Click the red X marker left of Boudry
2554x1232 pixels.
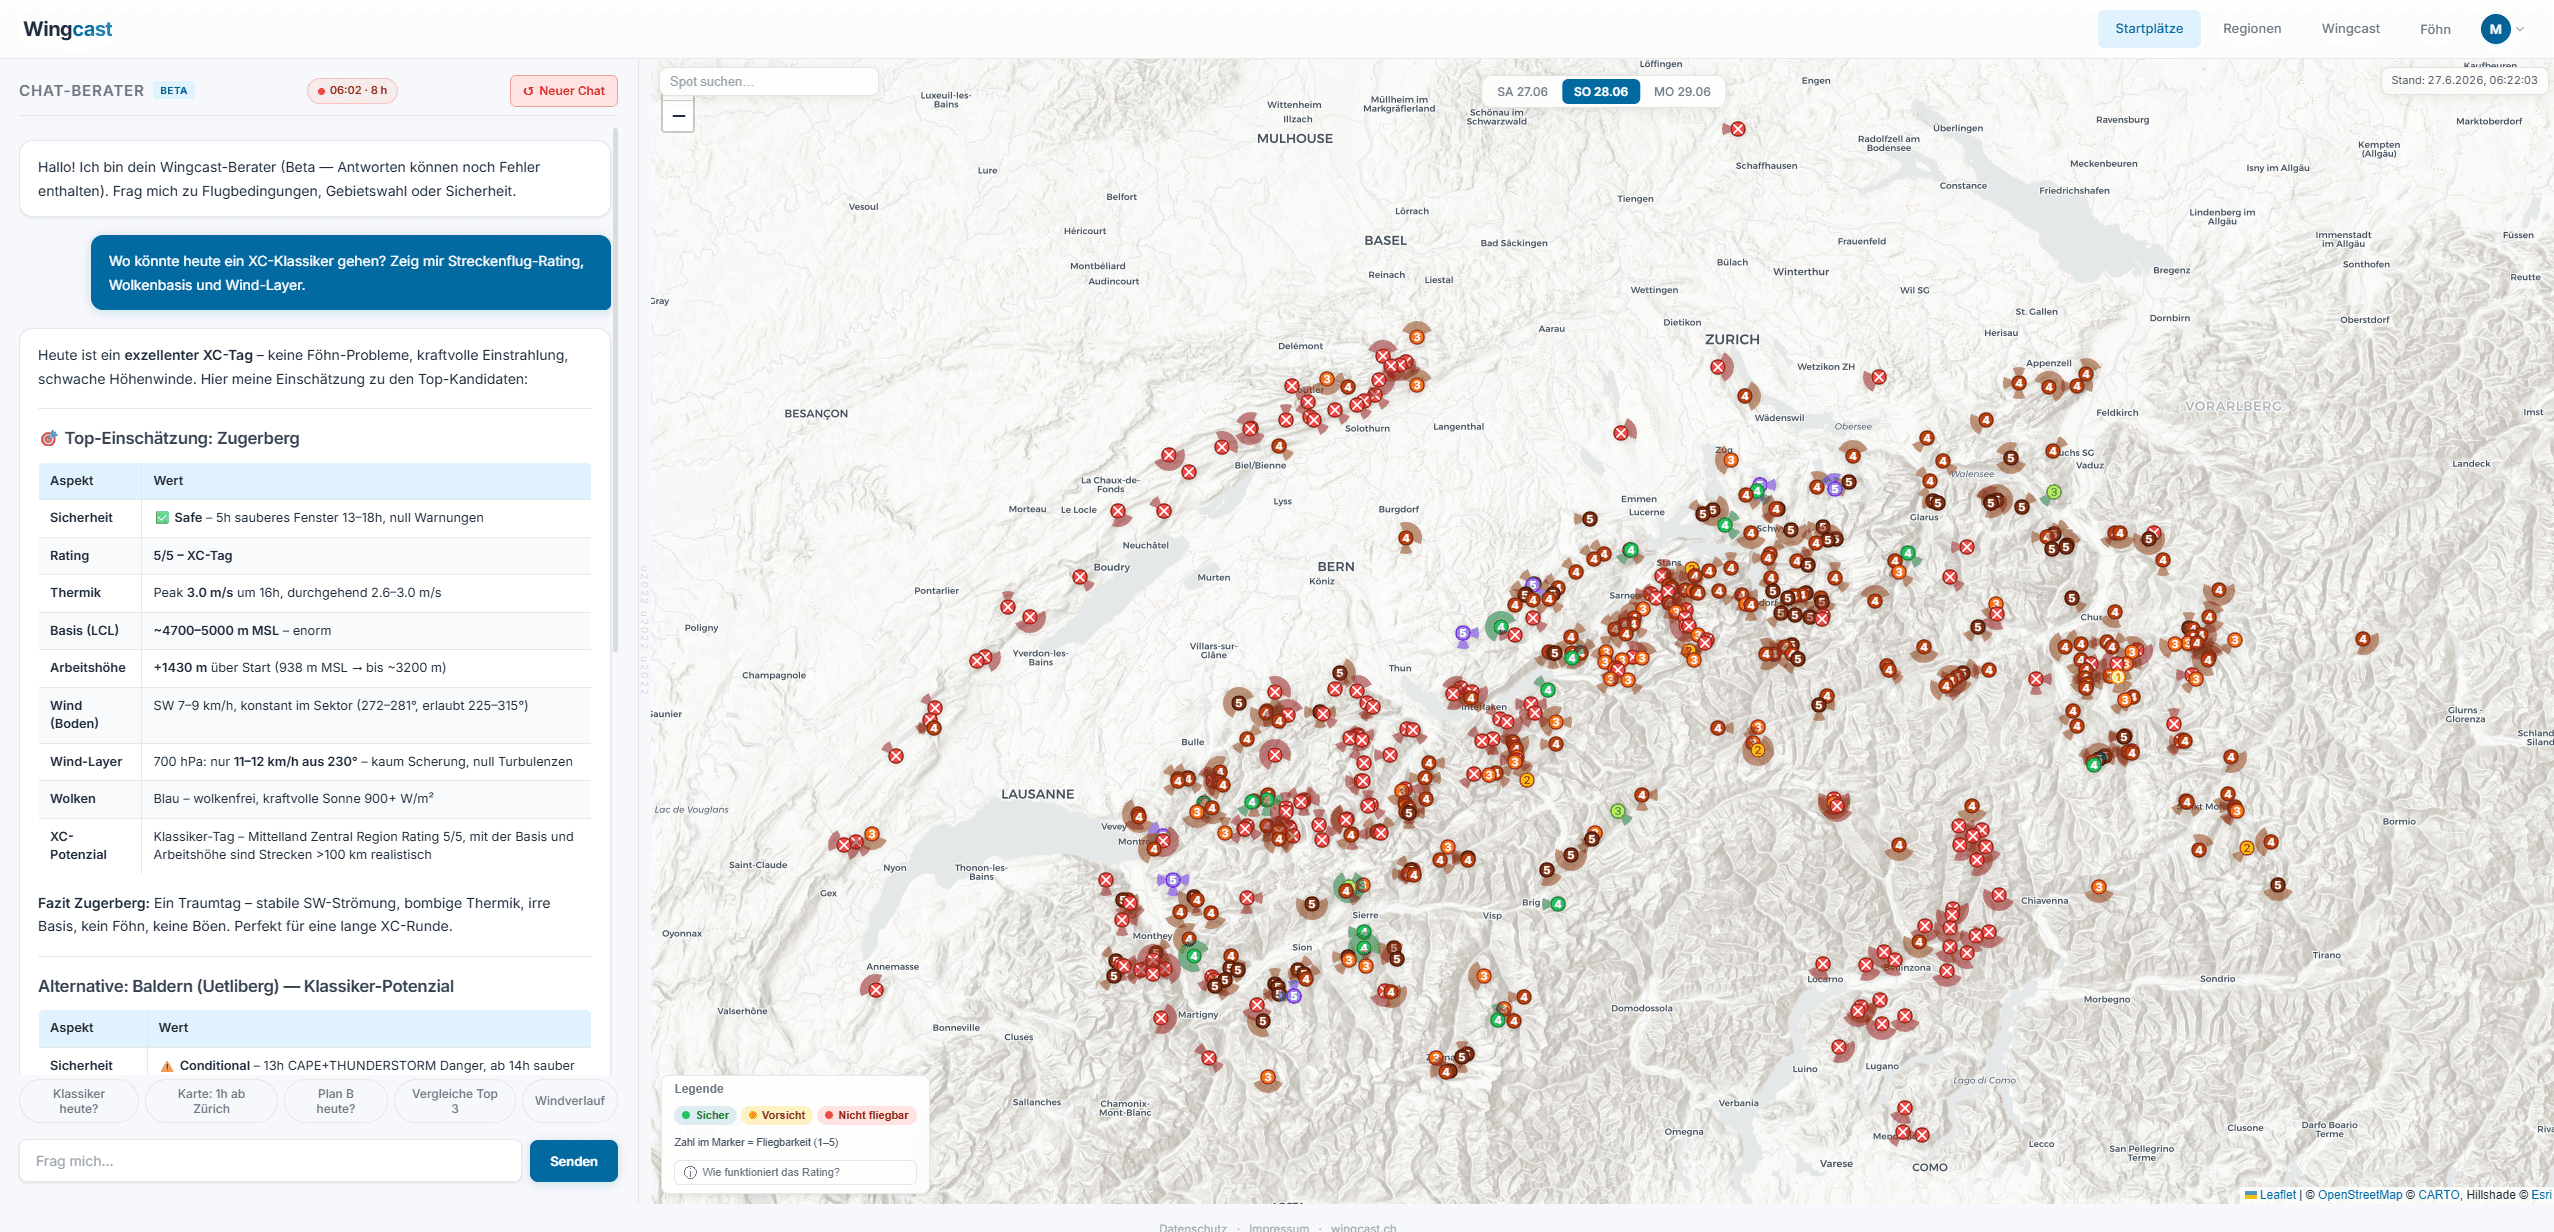point(1080,577)
